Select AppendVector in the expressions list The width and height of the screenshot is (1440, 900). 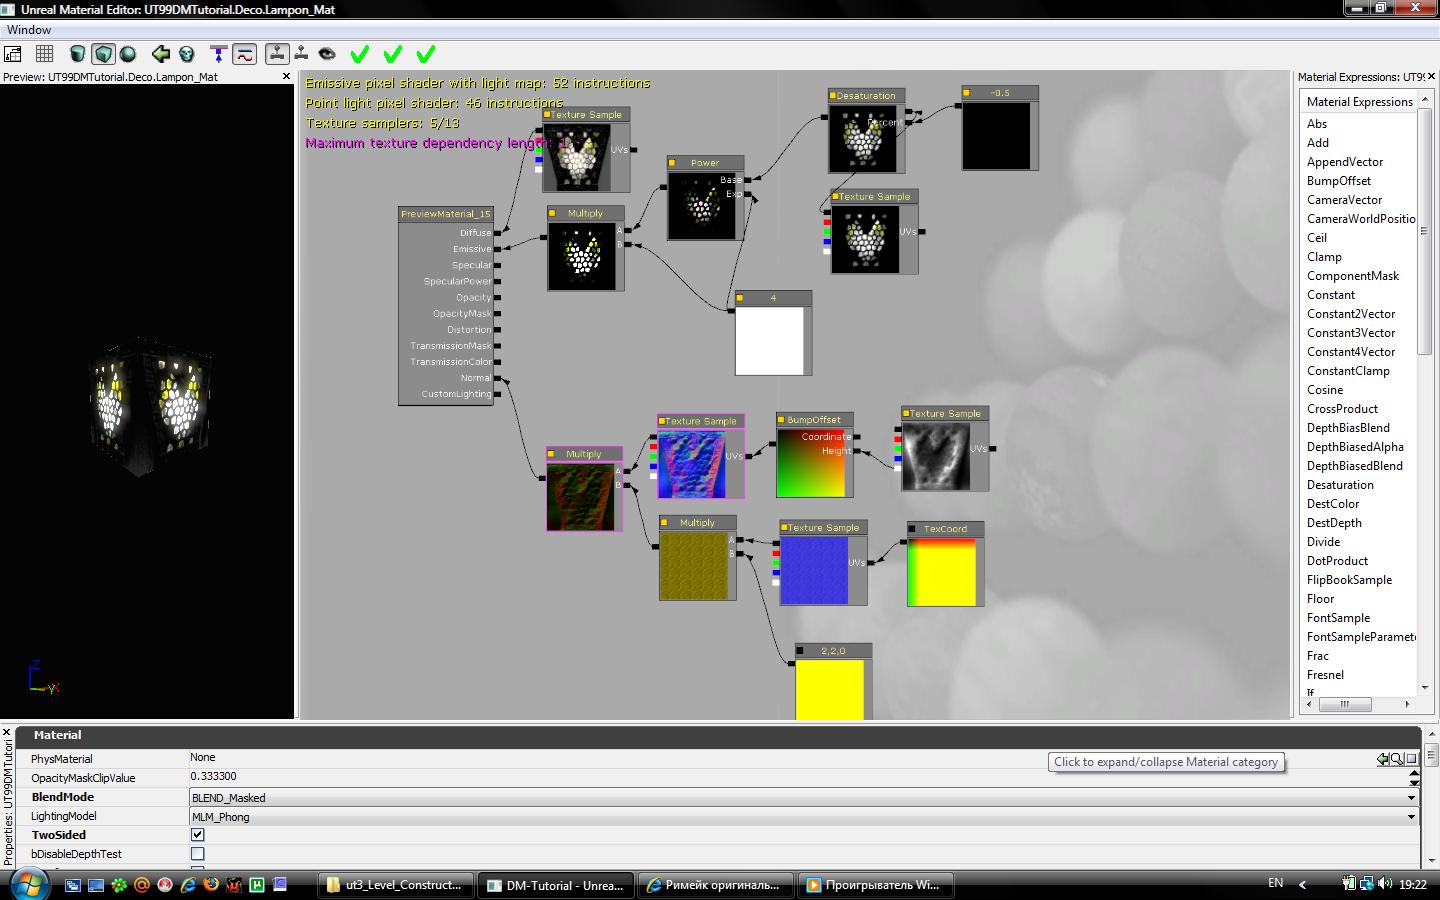pyautogui.click(x=1345, y=162)
